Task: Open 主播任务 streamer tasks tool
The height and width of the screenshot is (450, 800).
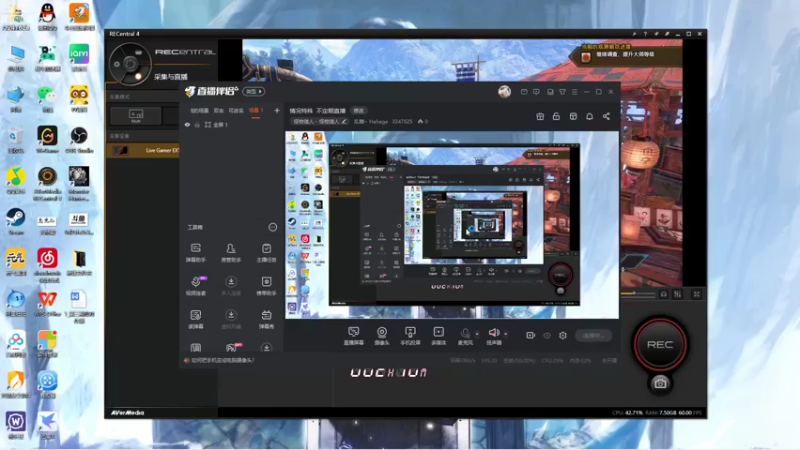Action: [266, 253]
